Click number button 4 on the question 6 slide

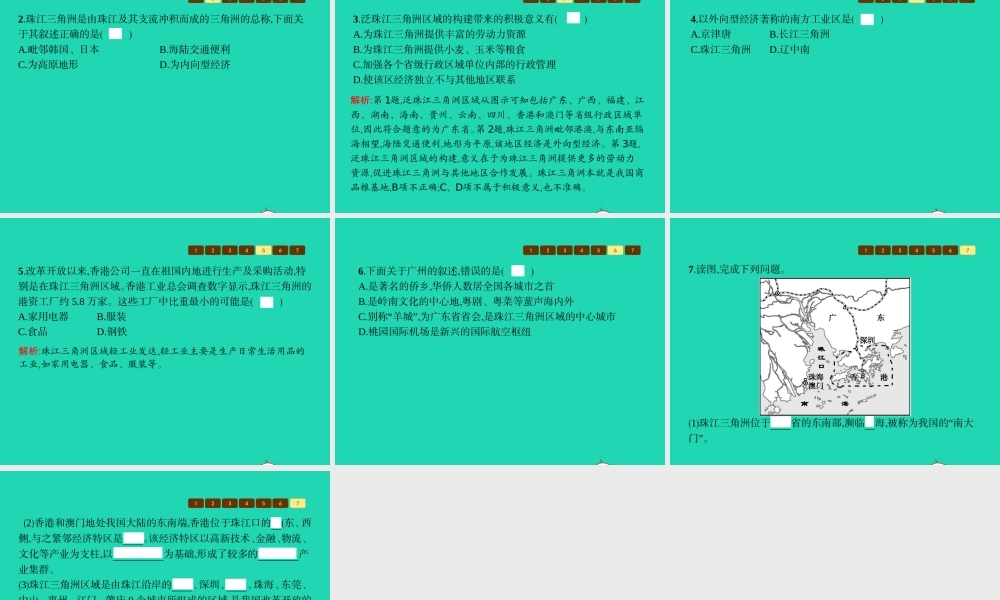pyautogui.click(x=582, y=251)
